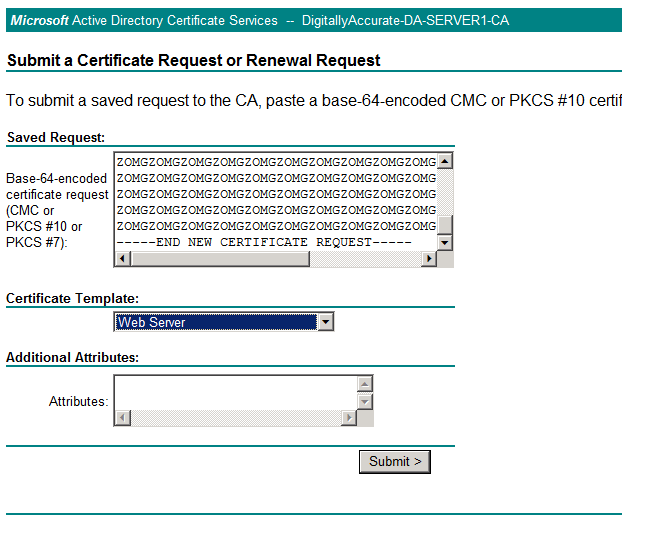The height and width of the screenshot is (551, 654).
Task: Click the Attributes: field label
Action: [x=78, y=401]
